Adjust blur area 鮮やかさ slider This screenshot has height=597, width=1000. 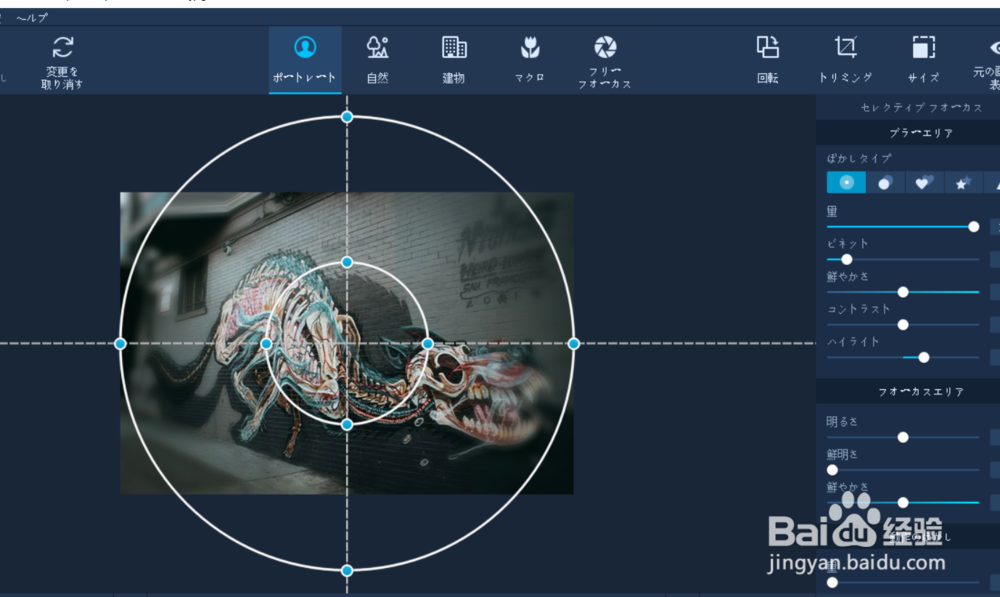tap(903, 292)
